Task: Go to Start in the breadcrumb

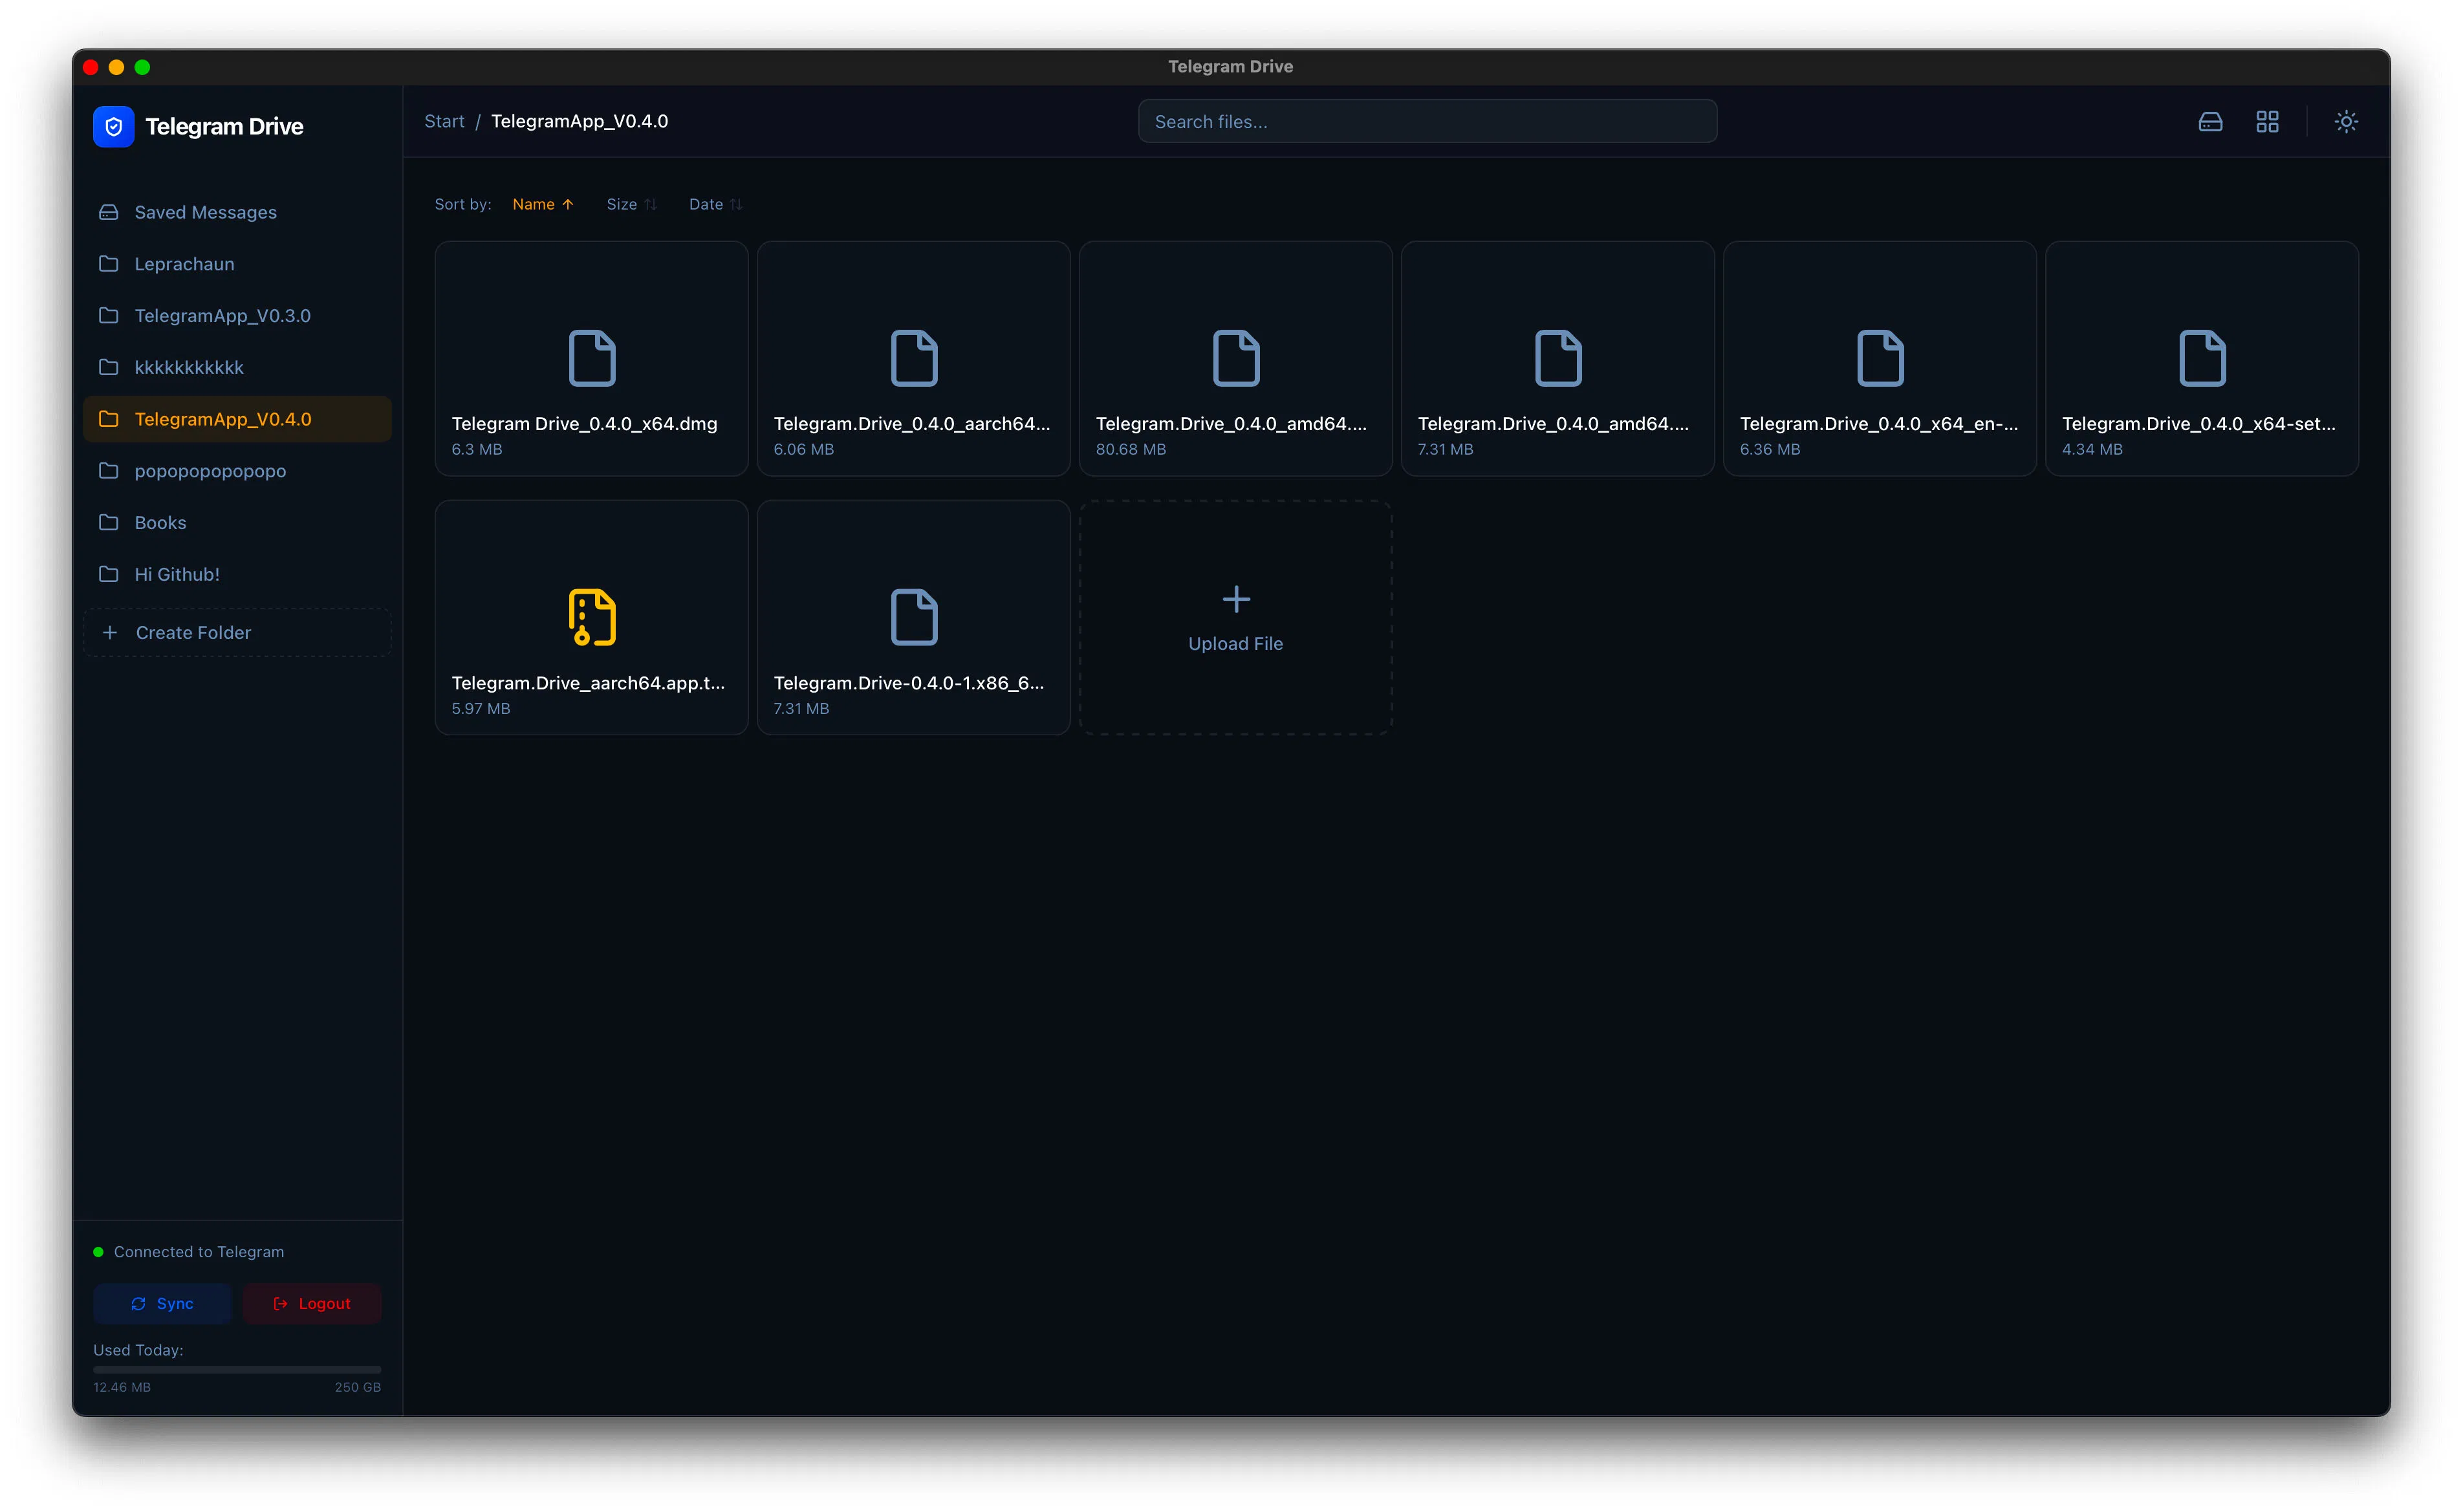Action: 444,121
